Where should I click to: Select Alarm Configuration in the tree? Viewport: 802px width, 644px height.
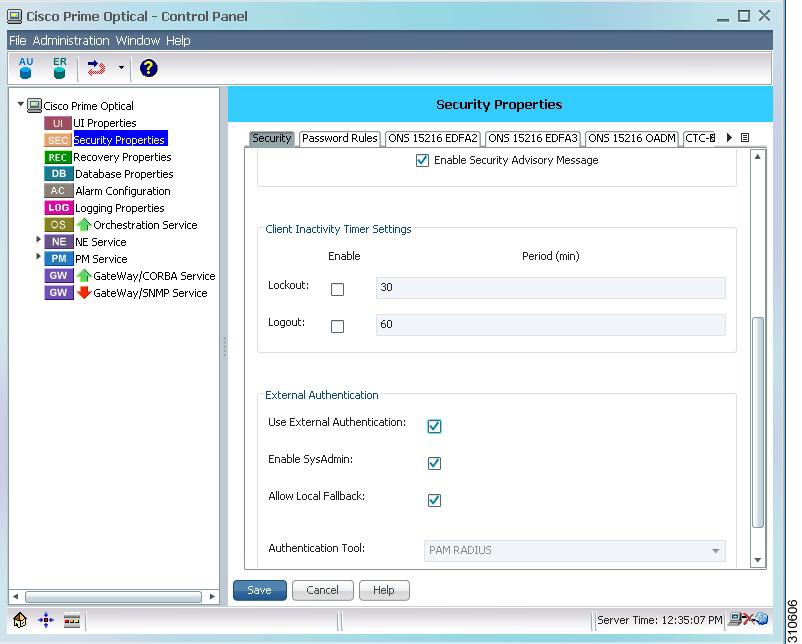tap(123, 191)
